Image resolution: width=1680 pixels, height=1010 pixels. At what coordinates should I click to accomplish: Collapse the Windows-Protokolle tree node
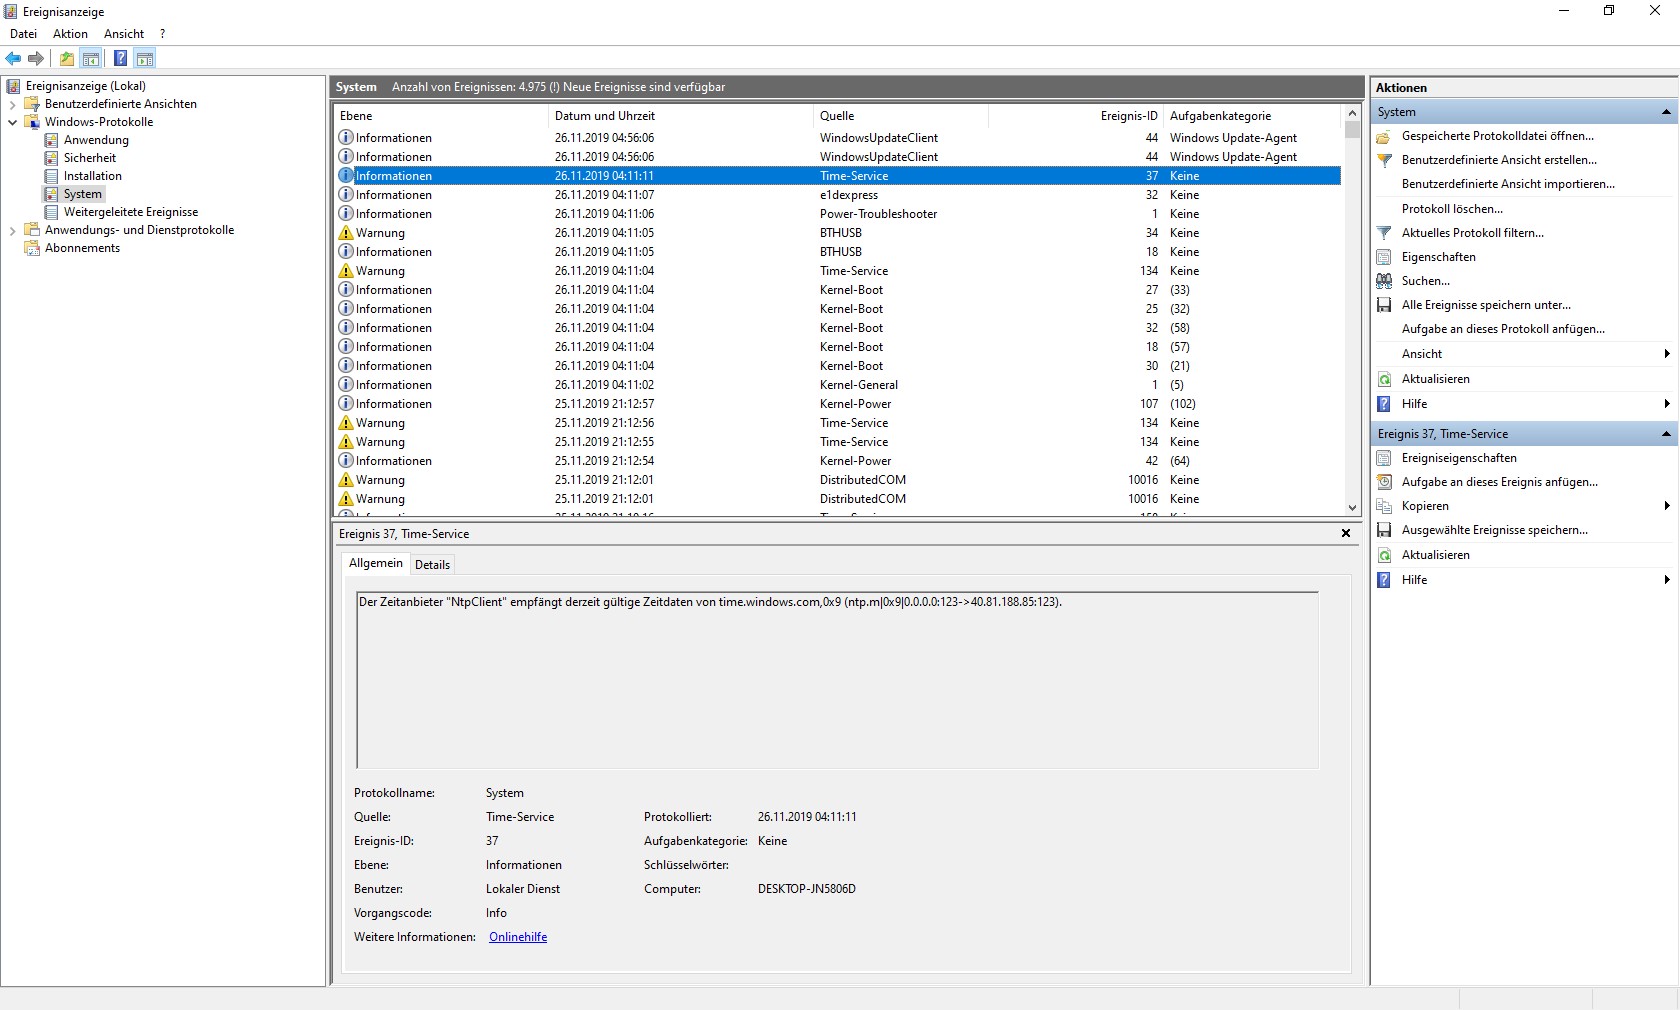click(13, 122)
